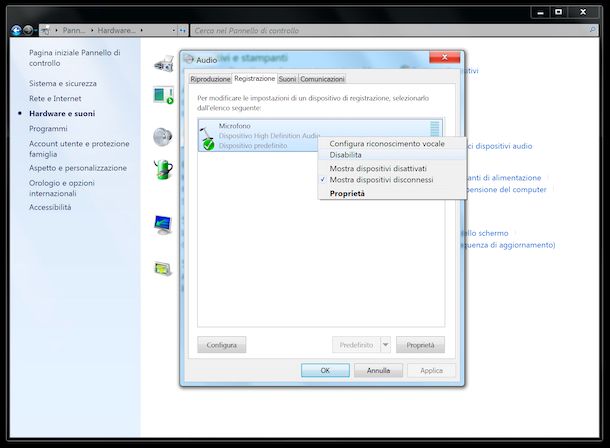Close the Audio dialog with red X

[445, 57]
